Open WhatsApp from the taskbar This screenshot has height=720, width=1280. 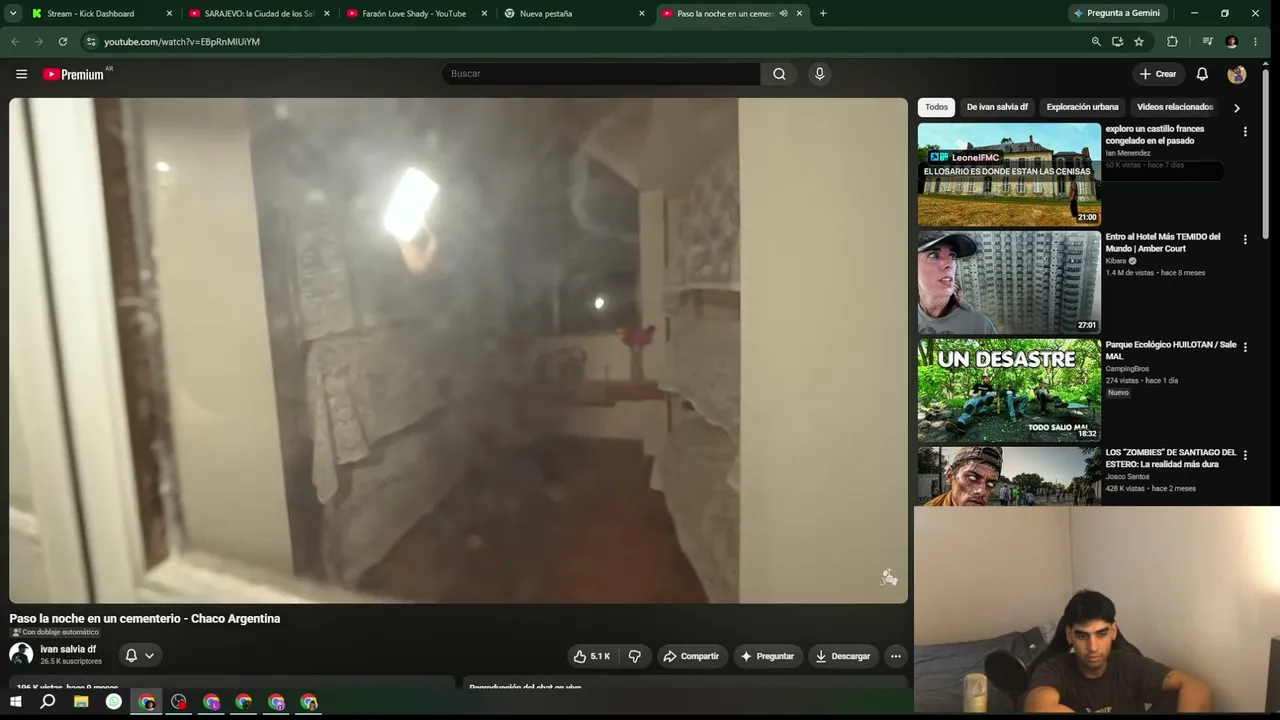point(114,702)
